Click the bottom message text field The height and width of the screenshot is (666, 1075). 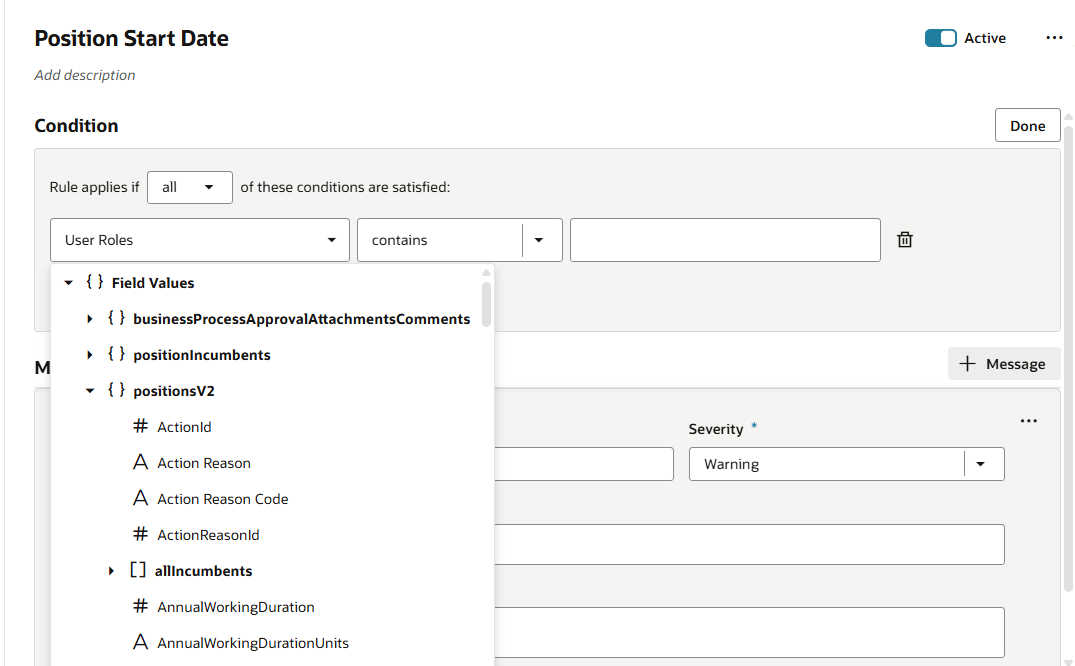point(749,632)
